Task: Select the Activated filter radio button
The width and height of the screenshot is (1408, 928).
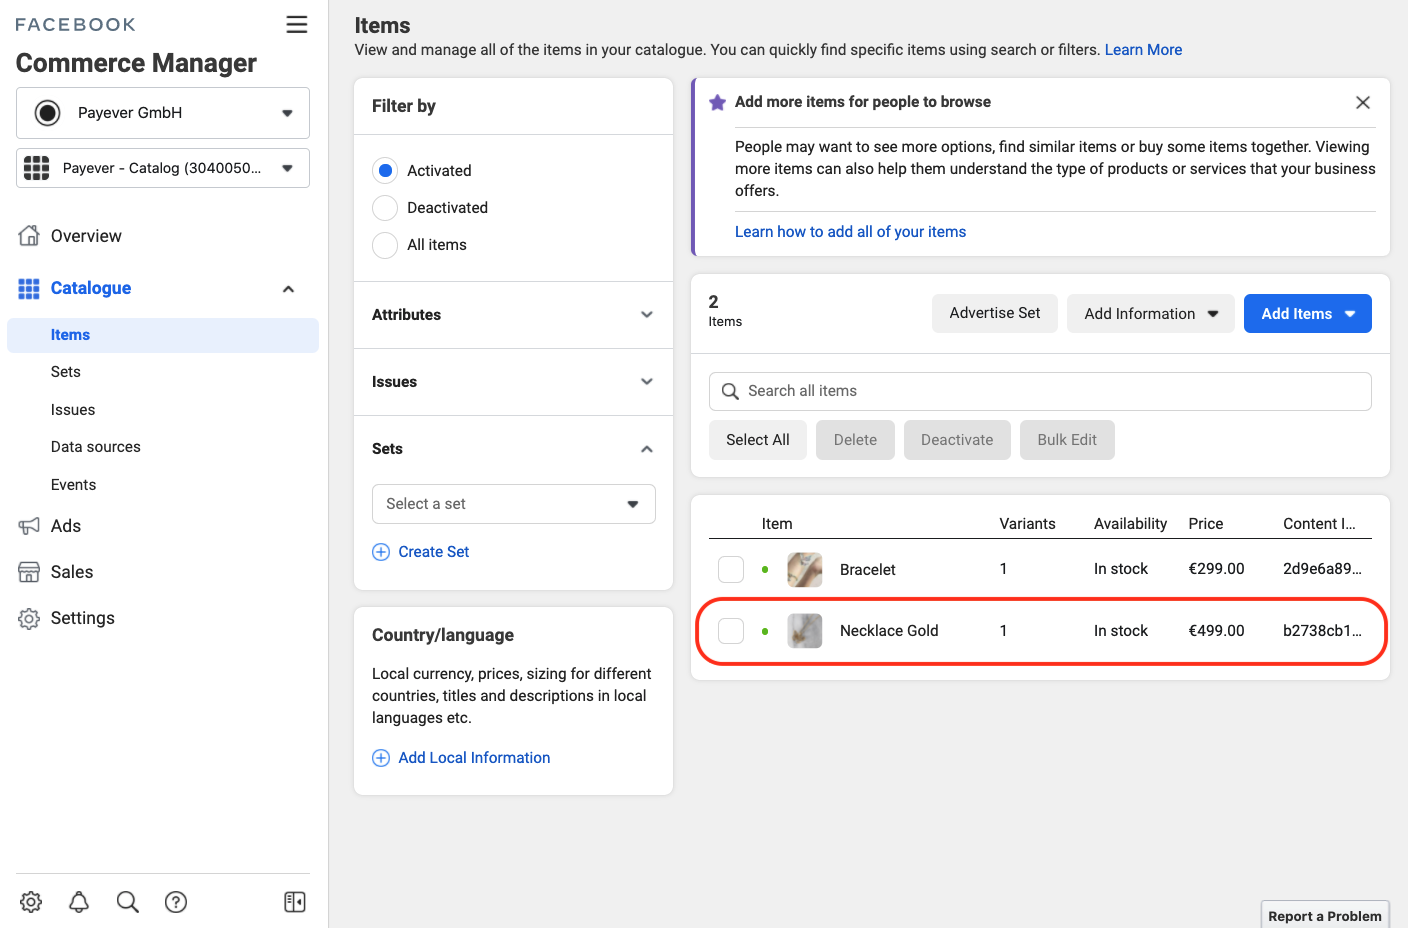Action: (385, 171)
